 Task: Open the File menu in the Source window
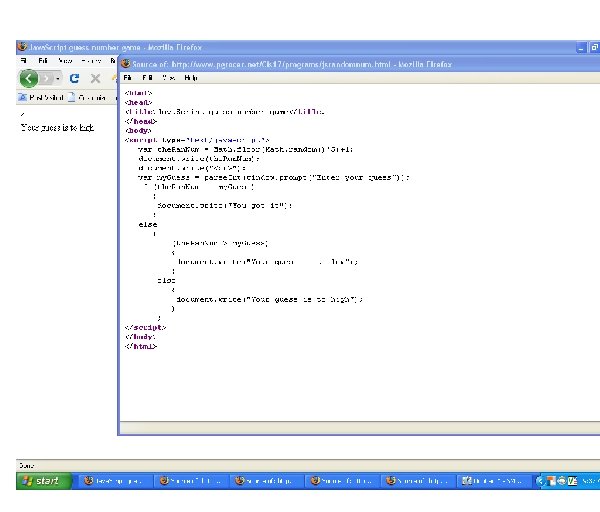(x=127, y=78)
